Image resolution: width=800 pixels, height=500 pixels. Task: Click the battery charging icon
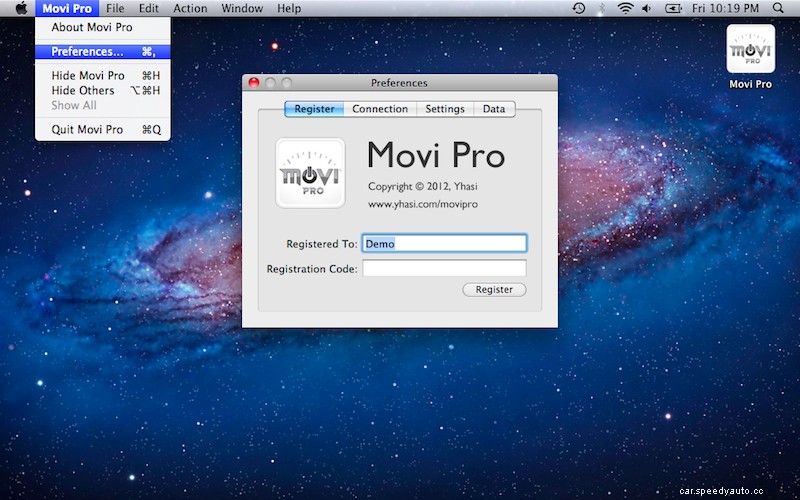tap(672, 8)
